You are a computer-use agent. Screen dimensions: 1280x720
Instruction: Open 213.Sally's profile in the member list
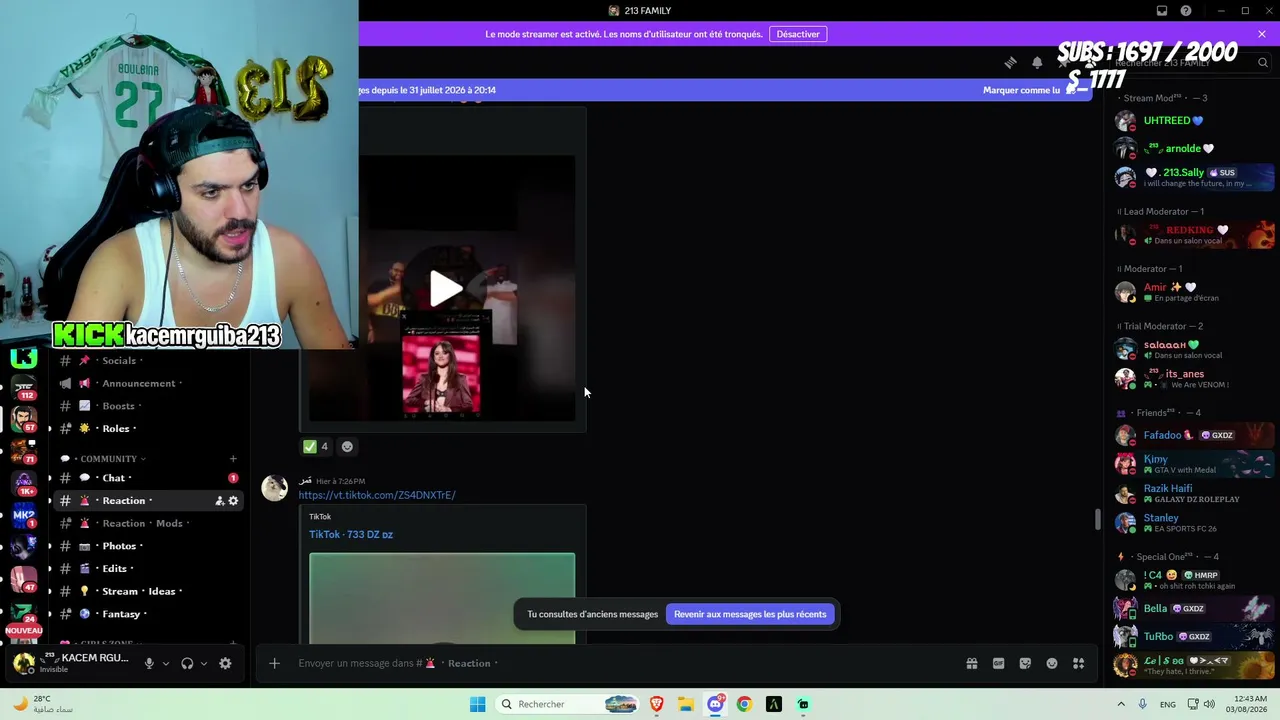tap(1195, 177)
